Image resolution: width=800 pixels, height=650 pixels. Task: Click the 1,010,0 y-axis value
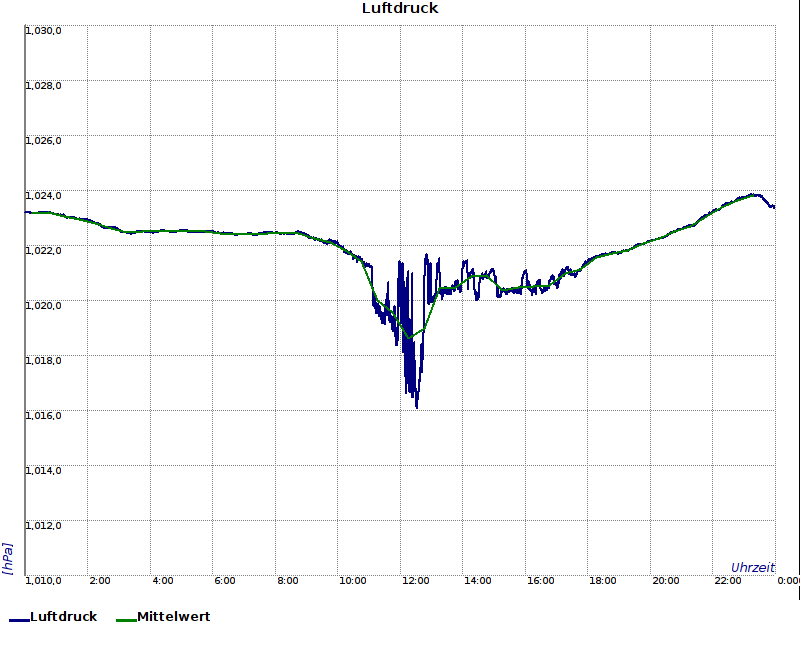click(43, 581)
